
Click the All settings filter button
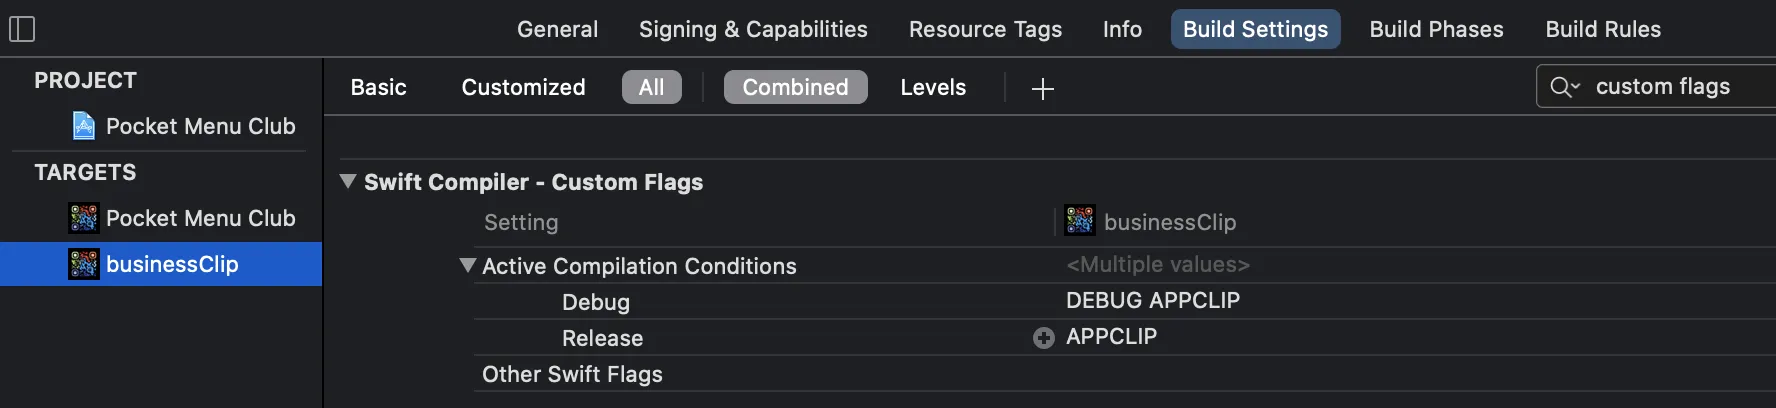(x=651, y=87)
